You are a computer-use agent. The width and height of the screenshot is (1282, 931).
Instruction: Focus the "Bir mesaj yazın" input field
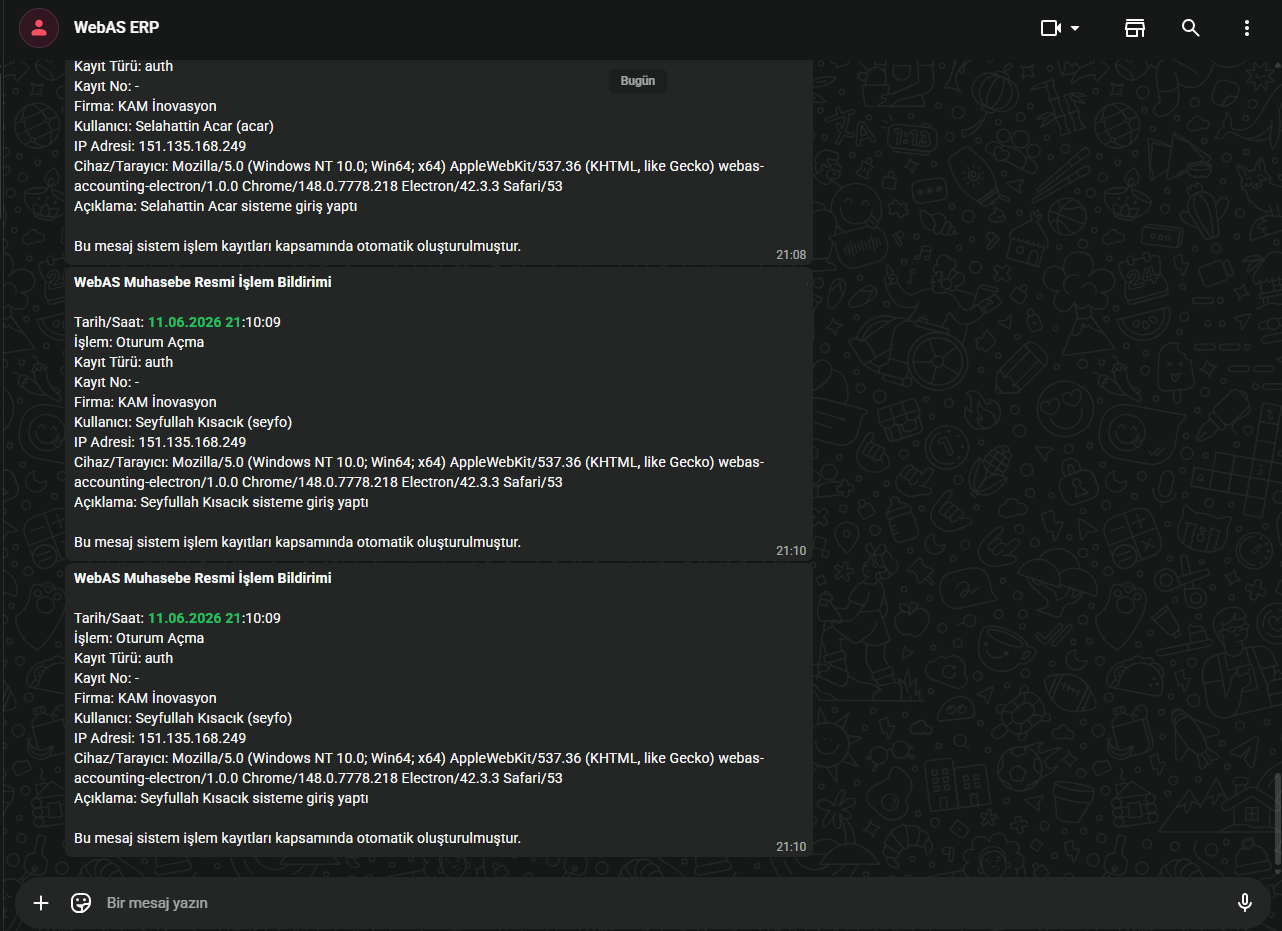[660, 903]
